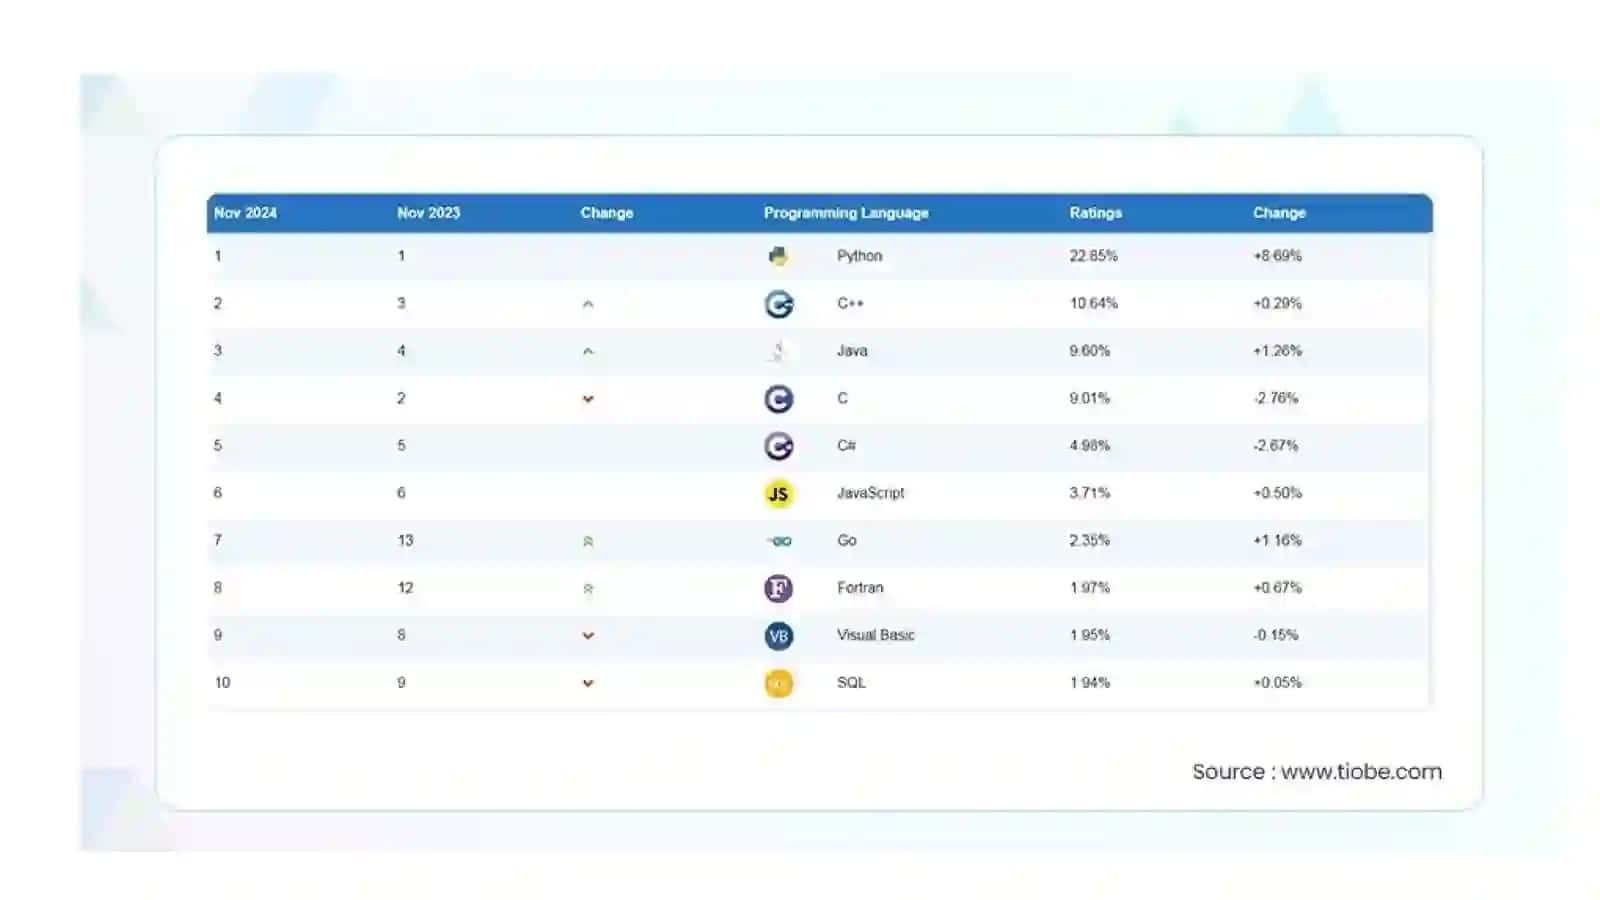Click the C++ logo icon

(x=779, y=304)
